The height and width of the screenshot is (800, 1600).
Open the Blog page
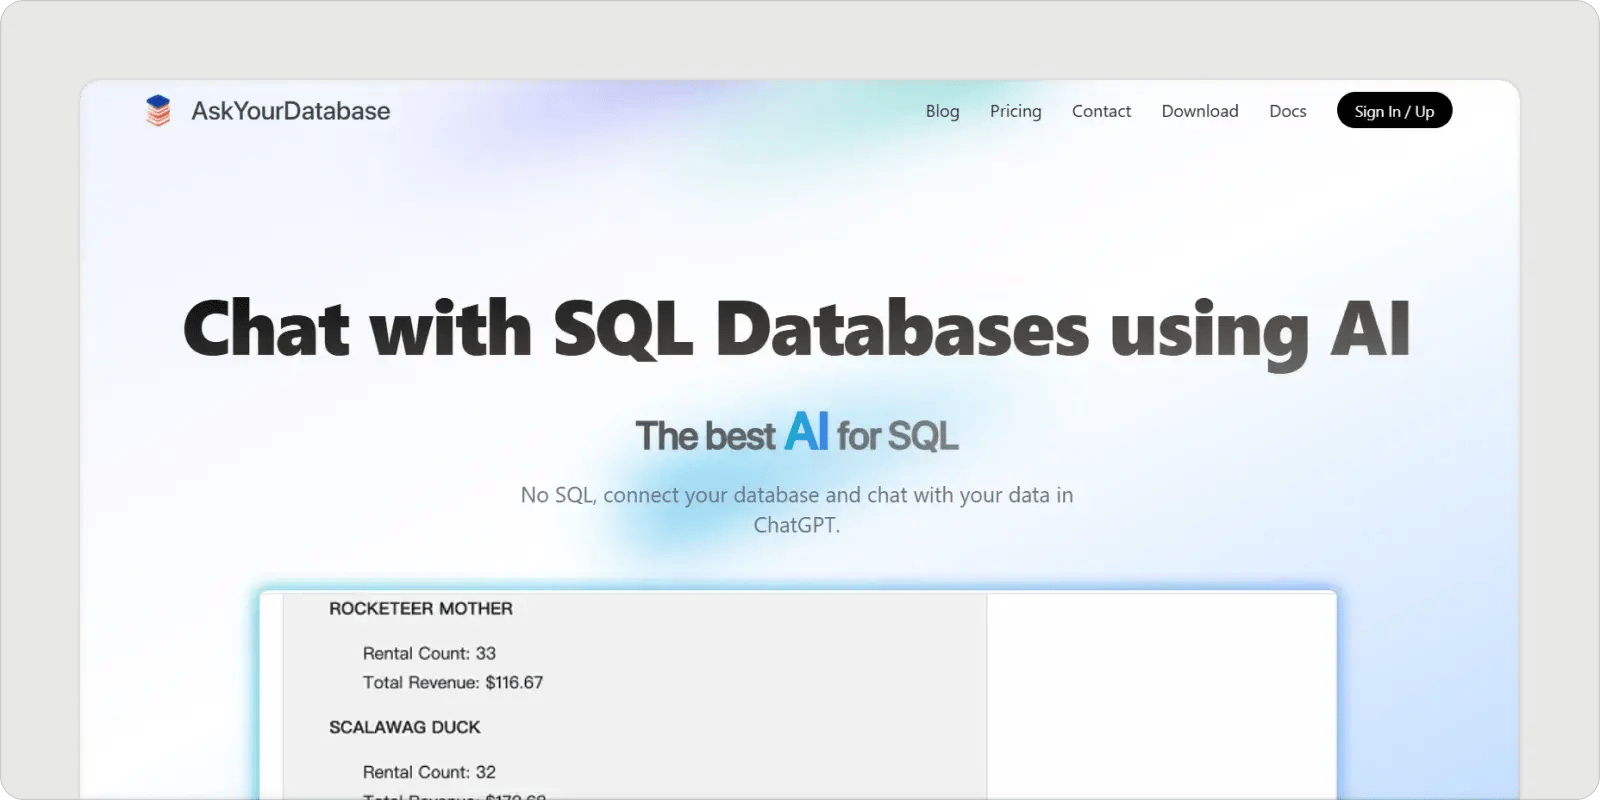(x=942, y=111)
